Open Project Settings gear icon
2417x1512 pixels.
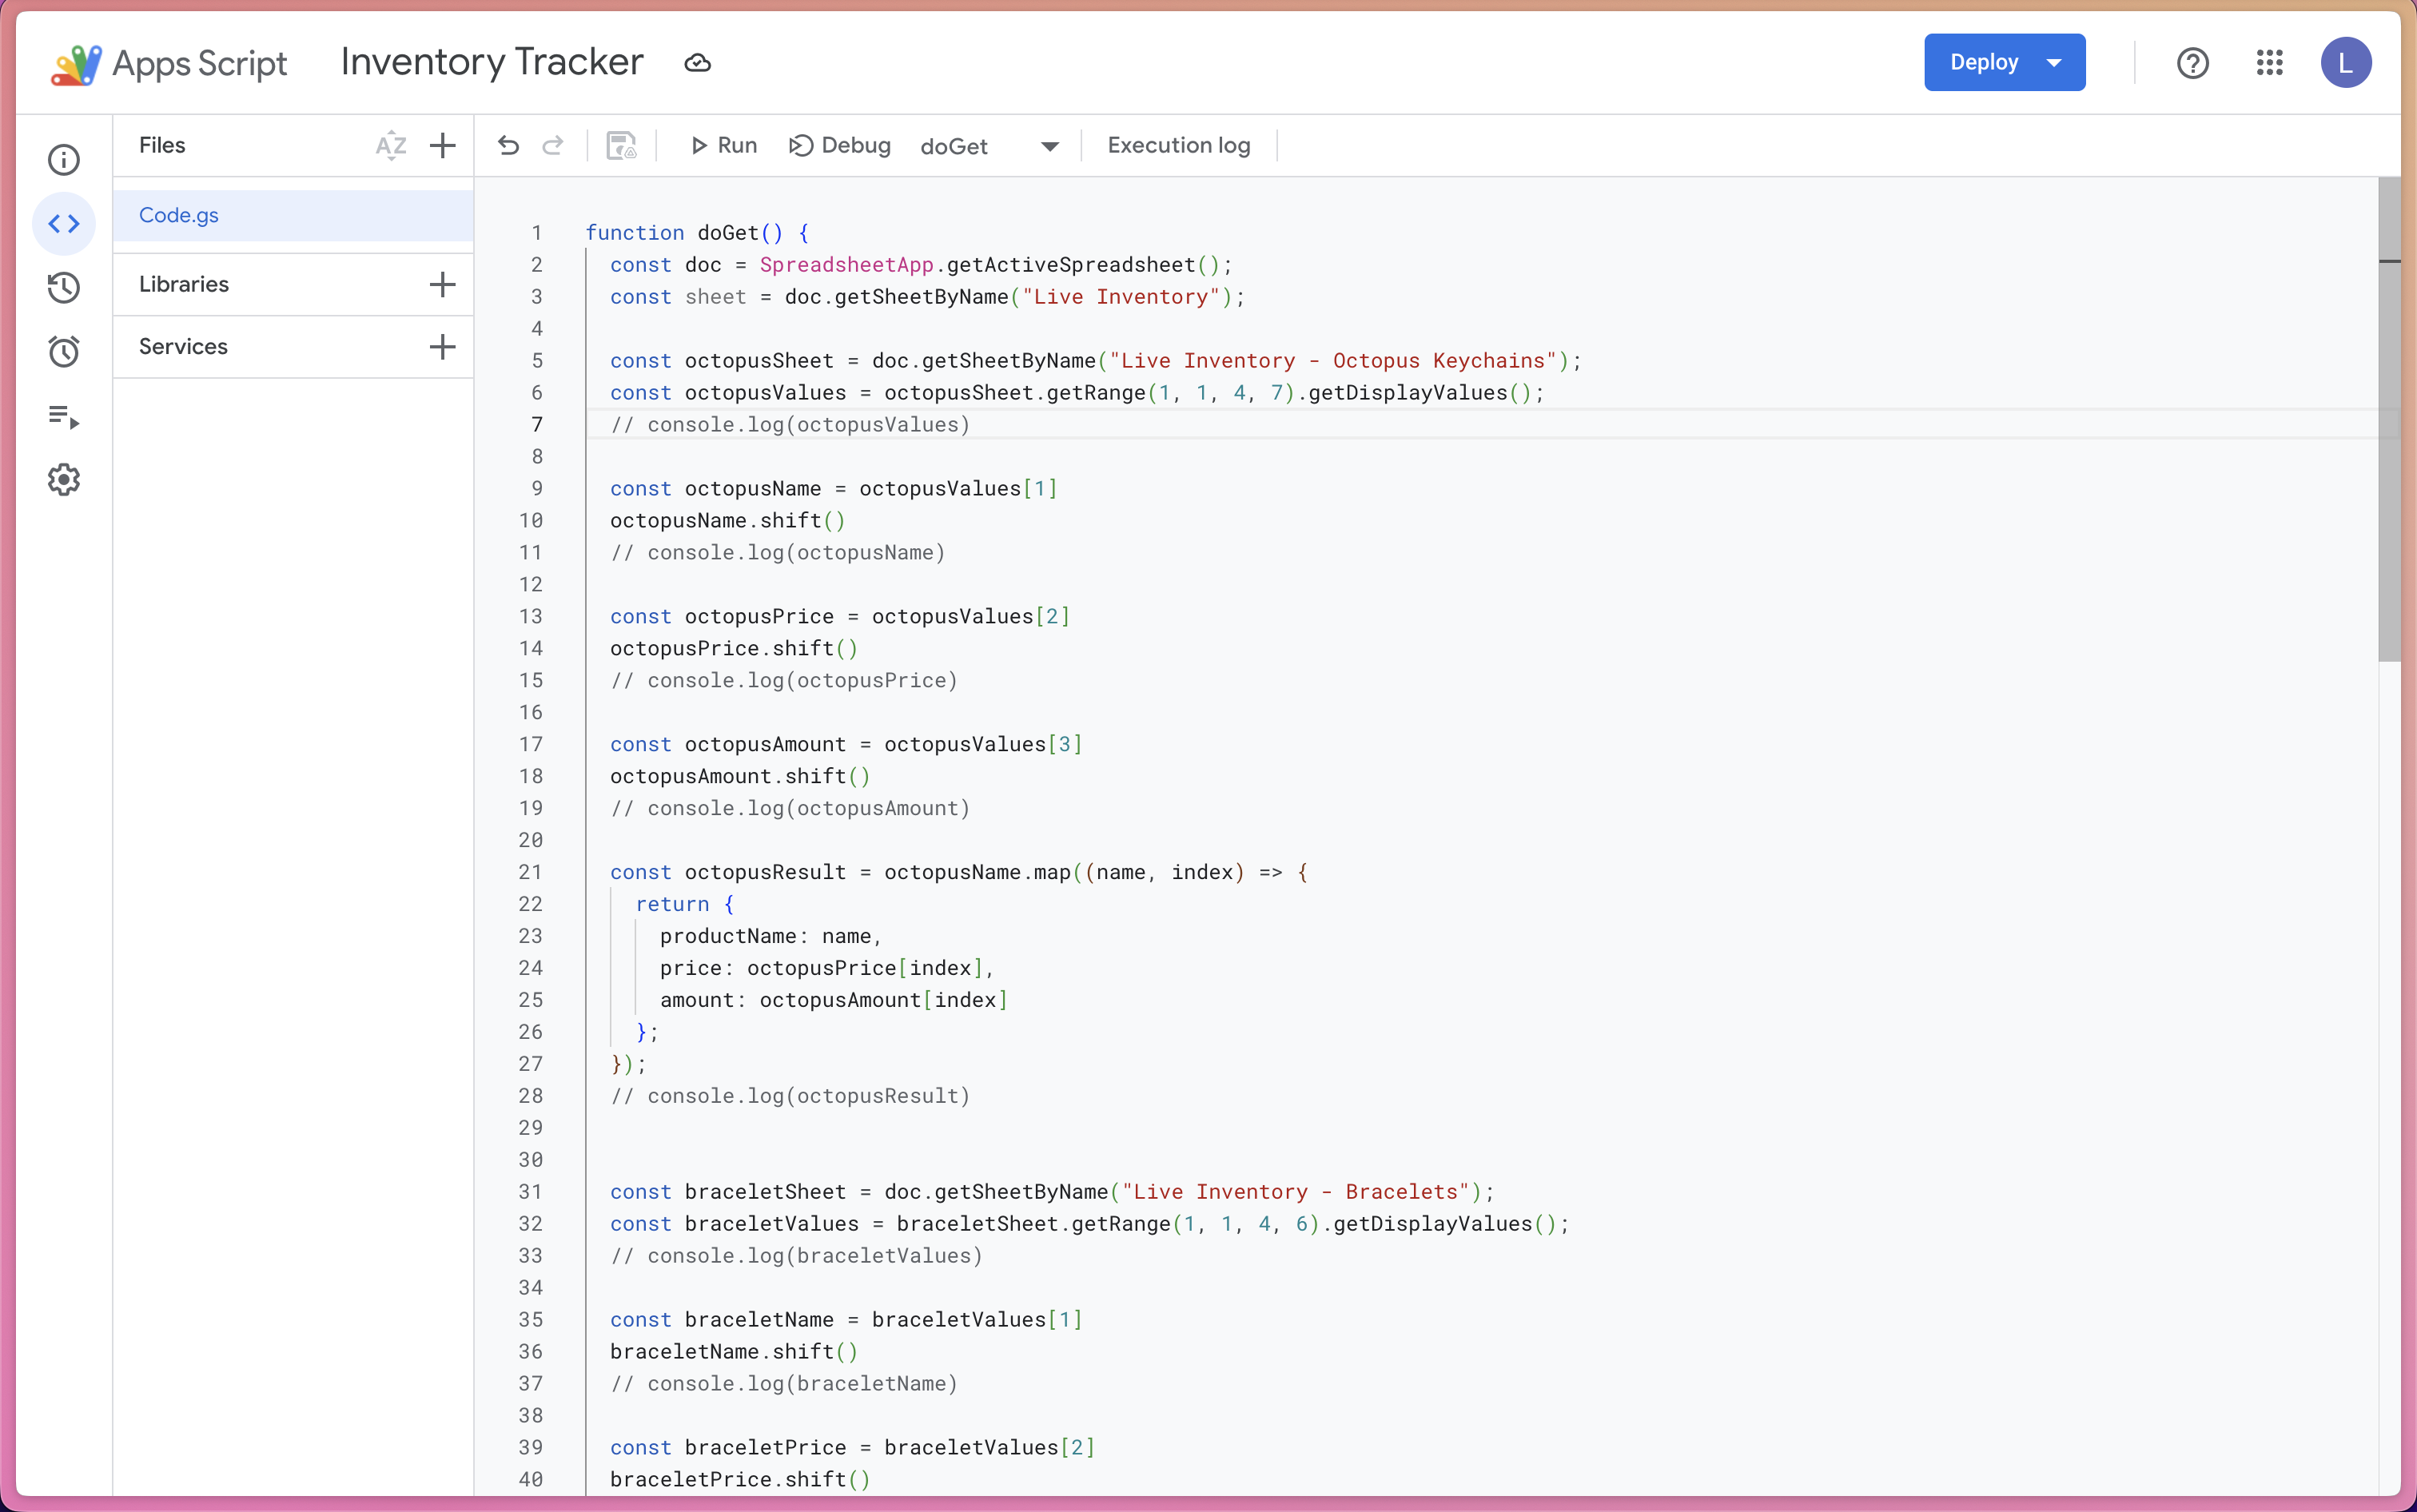click(x=64, y=480)
